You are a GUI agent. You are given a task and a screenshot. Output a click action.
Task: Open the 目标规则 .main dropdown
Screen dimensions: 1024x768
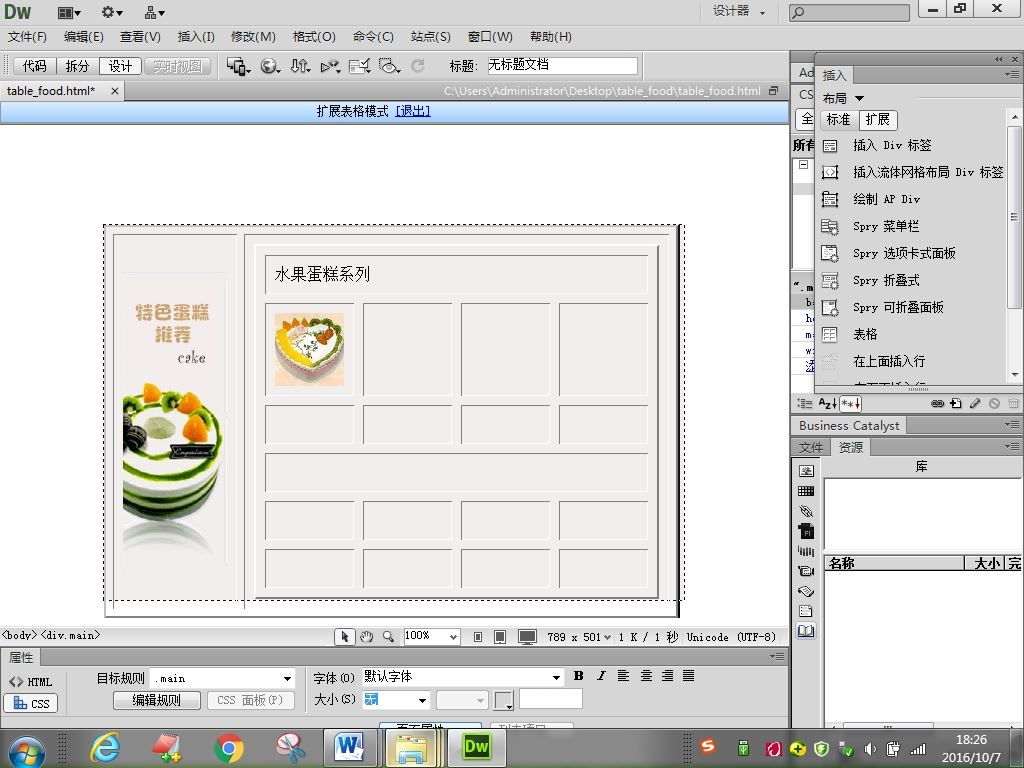point(287,679)
